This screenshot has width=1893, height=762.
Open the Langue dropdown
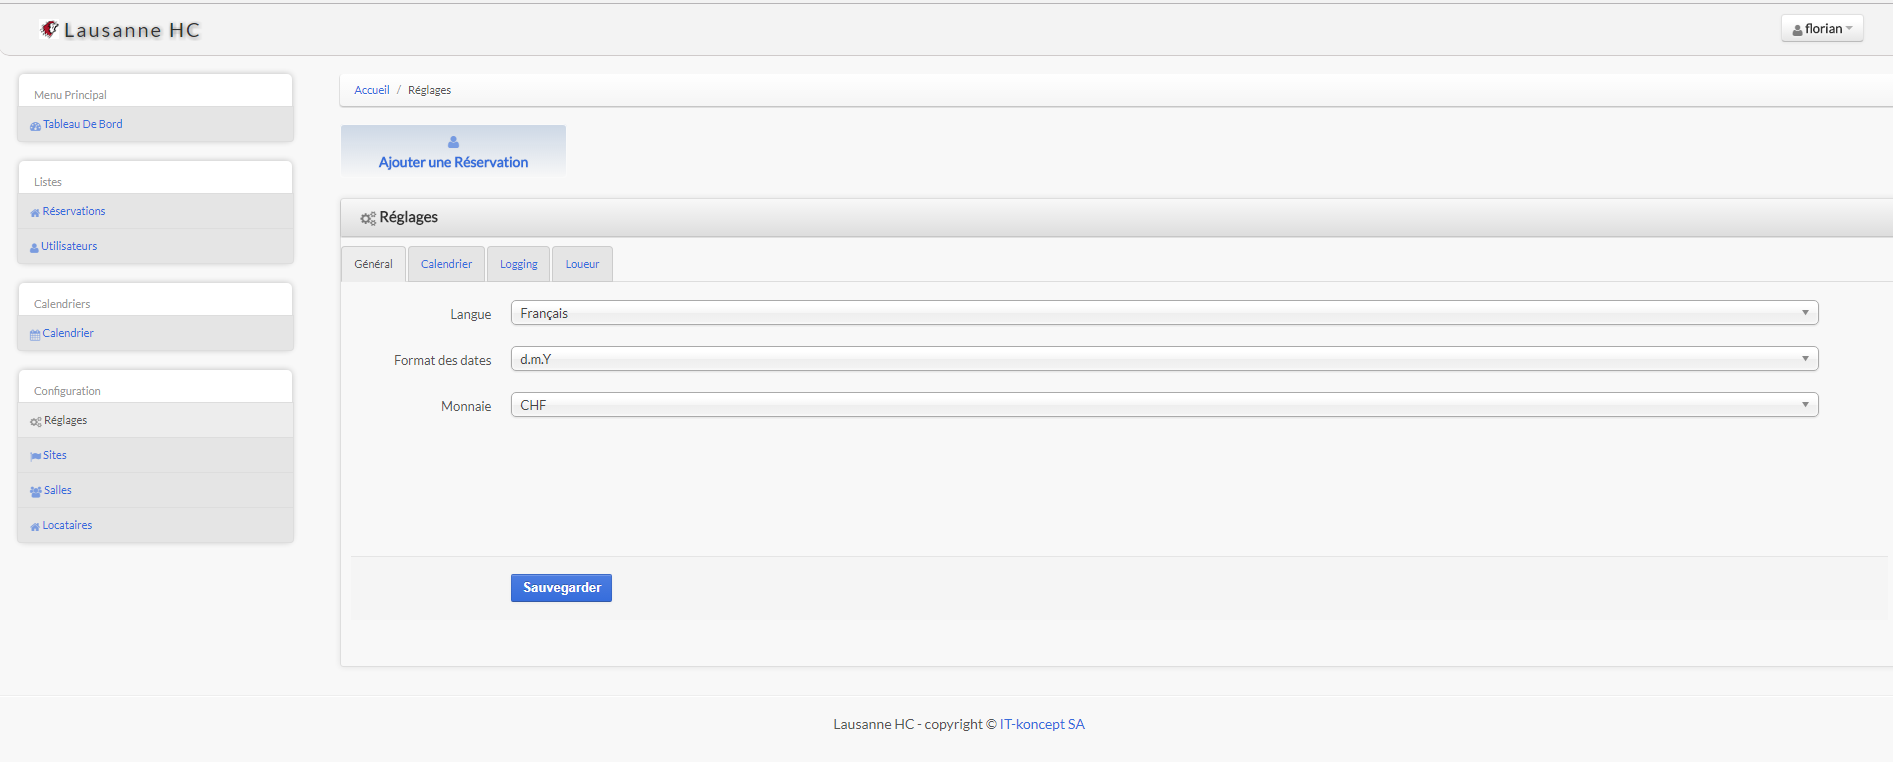tap(1163, 313)
